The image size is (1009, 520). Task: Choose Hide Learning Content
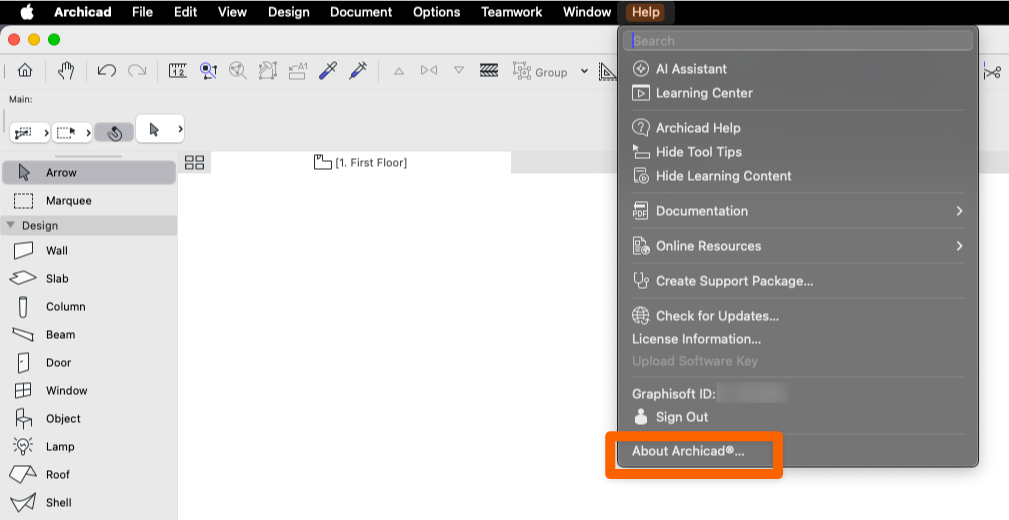[798, 176]
